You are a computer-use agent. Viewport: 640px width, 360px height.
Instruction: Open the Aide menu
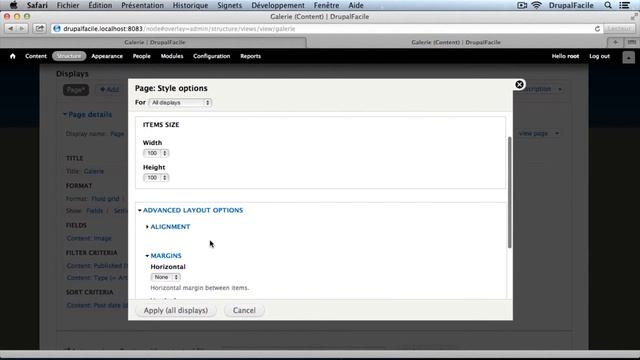[x=356, y=5]
